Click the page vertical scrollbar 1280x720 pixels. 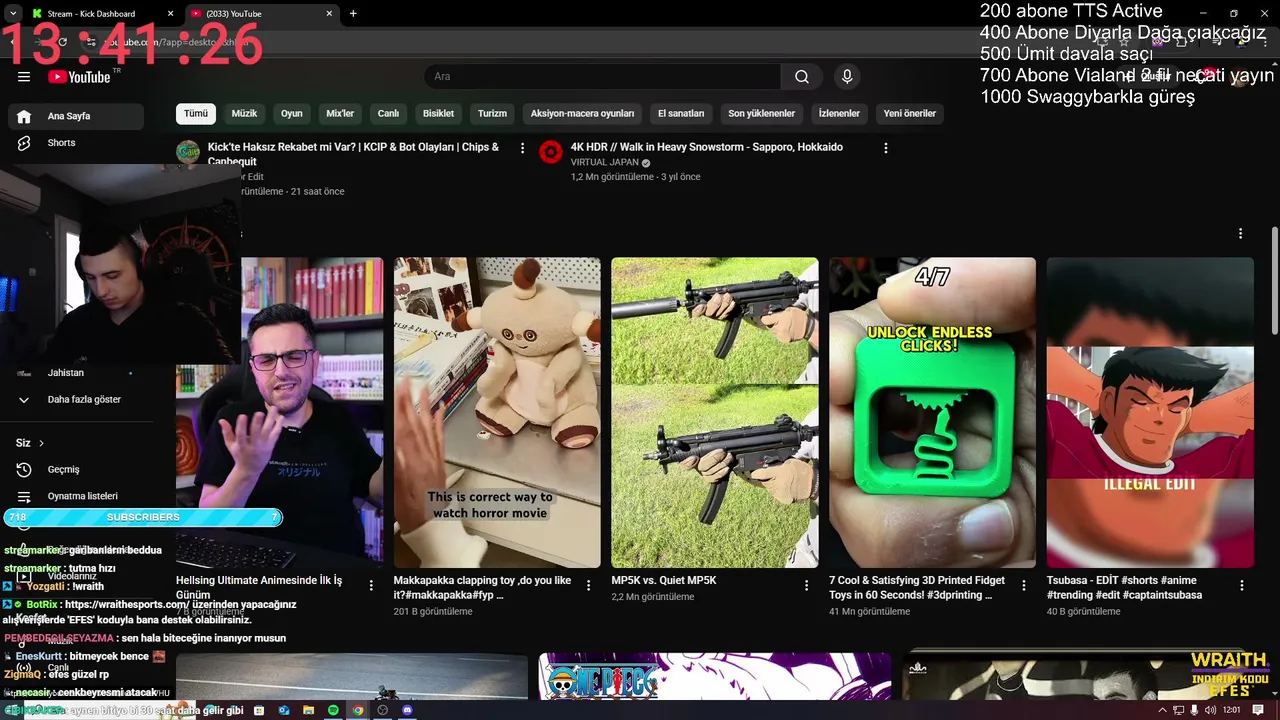(1274, 281)
